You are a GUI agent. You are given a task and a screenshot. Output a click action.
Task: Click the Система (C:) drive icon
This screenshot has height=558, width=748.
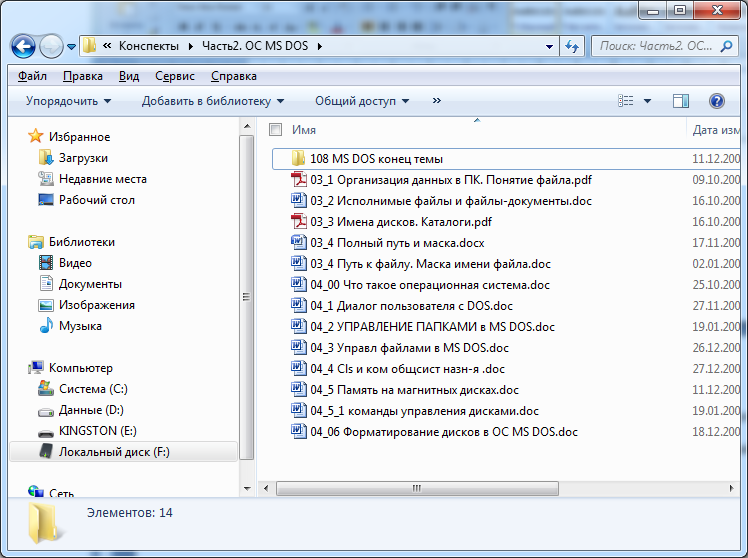click(46, 388)
